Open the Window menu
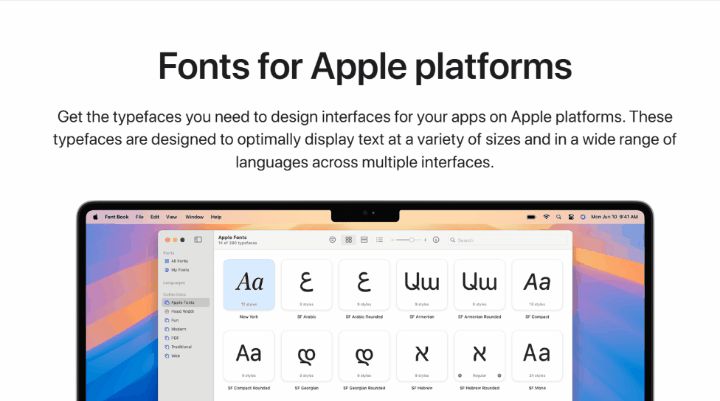Image resolution: width=720 pixels, height=401 pixels. (x=195, y=217)
